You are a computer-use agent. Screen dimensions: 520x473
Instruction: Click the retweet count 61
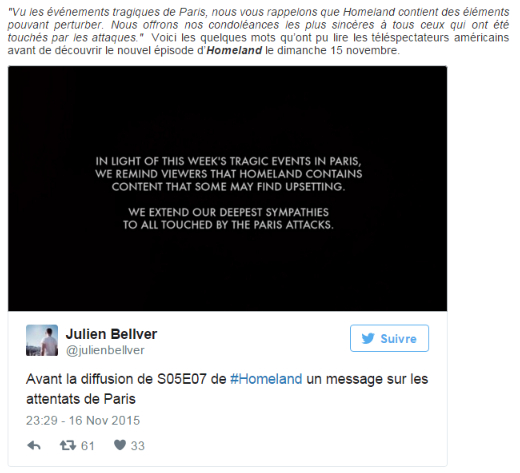pyautogui.click(x=88, y=446)
